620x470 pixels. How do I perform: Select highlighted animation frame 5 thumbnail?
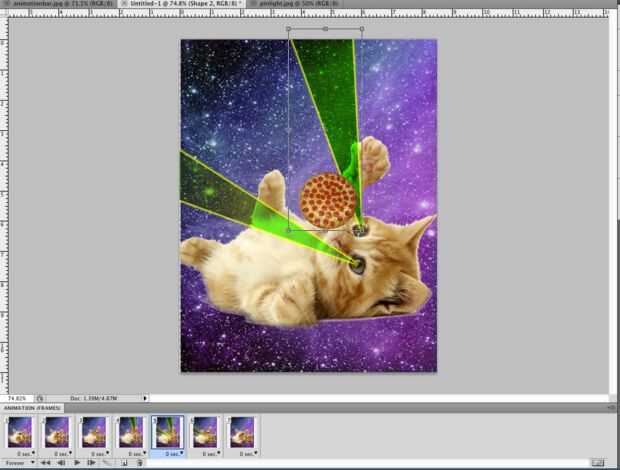[168, 432]
